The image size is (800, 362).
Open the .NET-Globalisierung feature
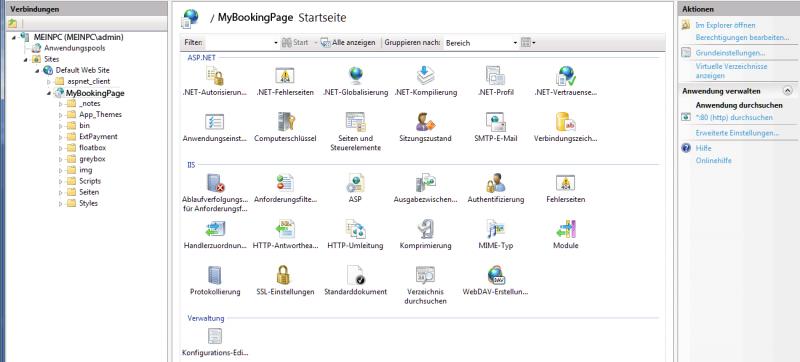(x=356, y=82)
